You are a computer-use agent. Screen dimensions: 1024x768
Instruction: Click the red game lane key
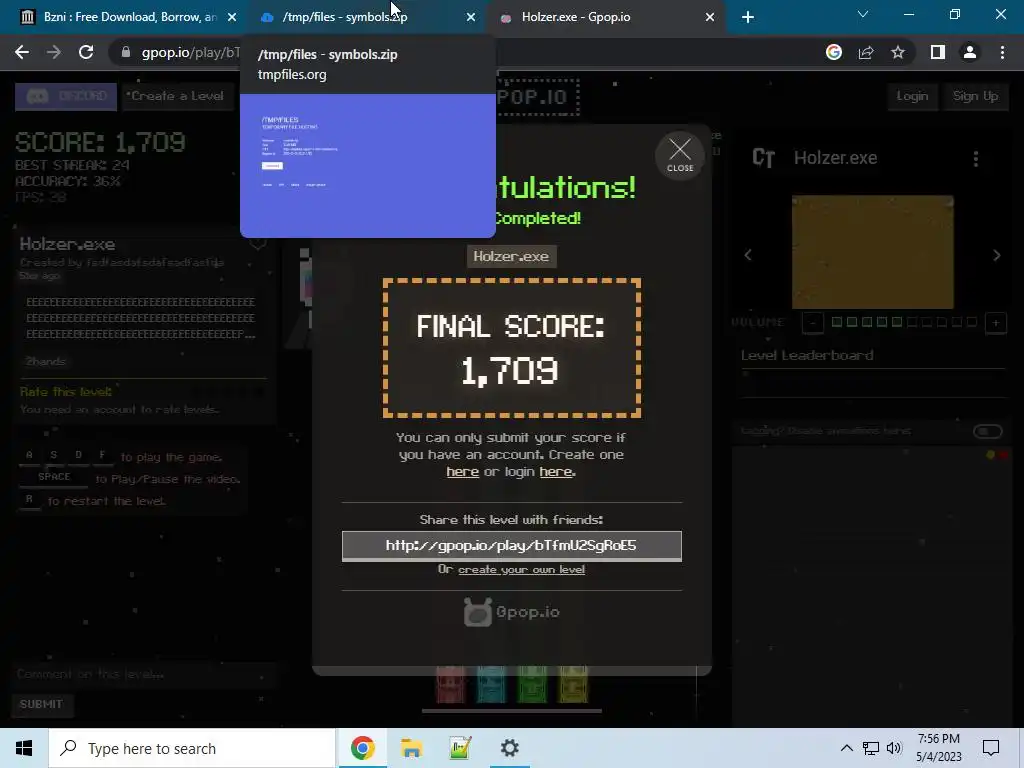coord(451,684)
